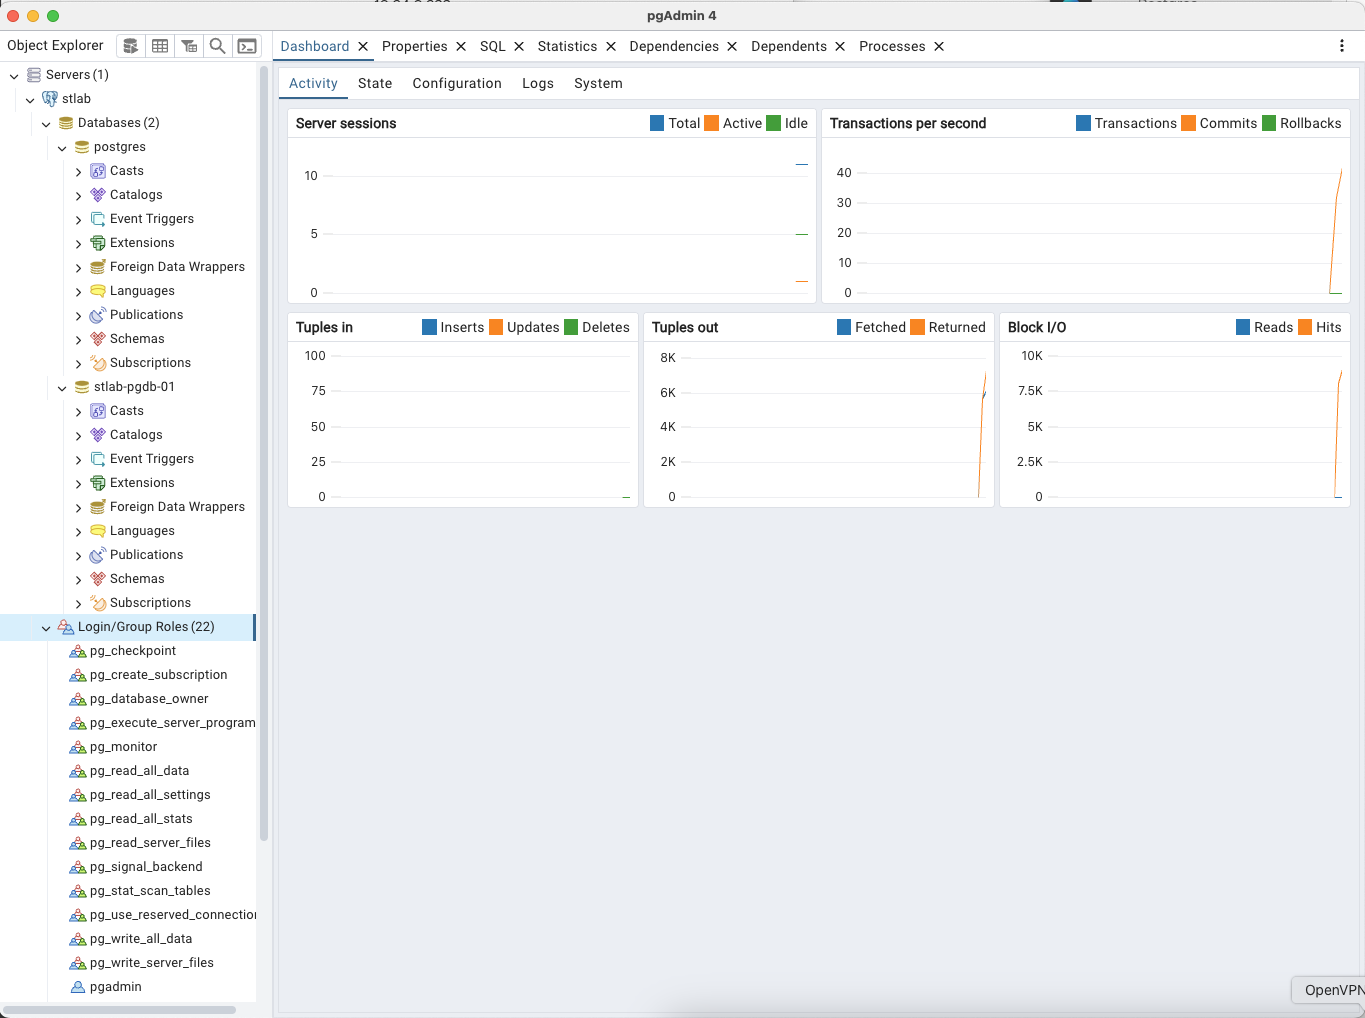Expand Schemas under stlab-pgdb-01
The height and width of the screenshot is (1018, 1365).
pyautogui.click(x=79, y=580)
